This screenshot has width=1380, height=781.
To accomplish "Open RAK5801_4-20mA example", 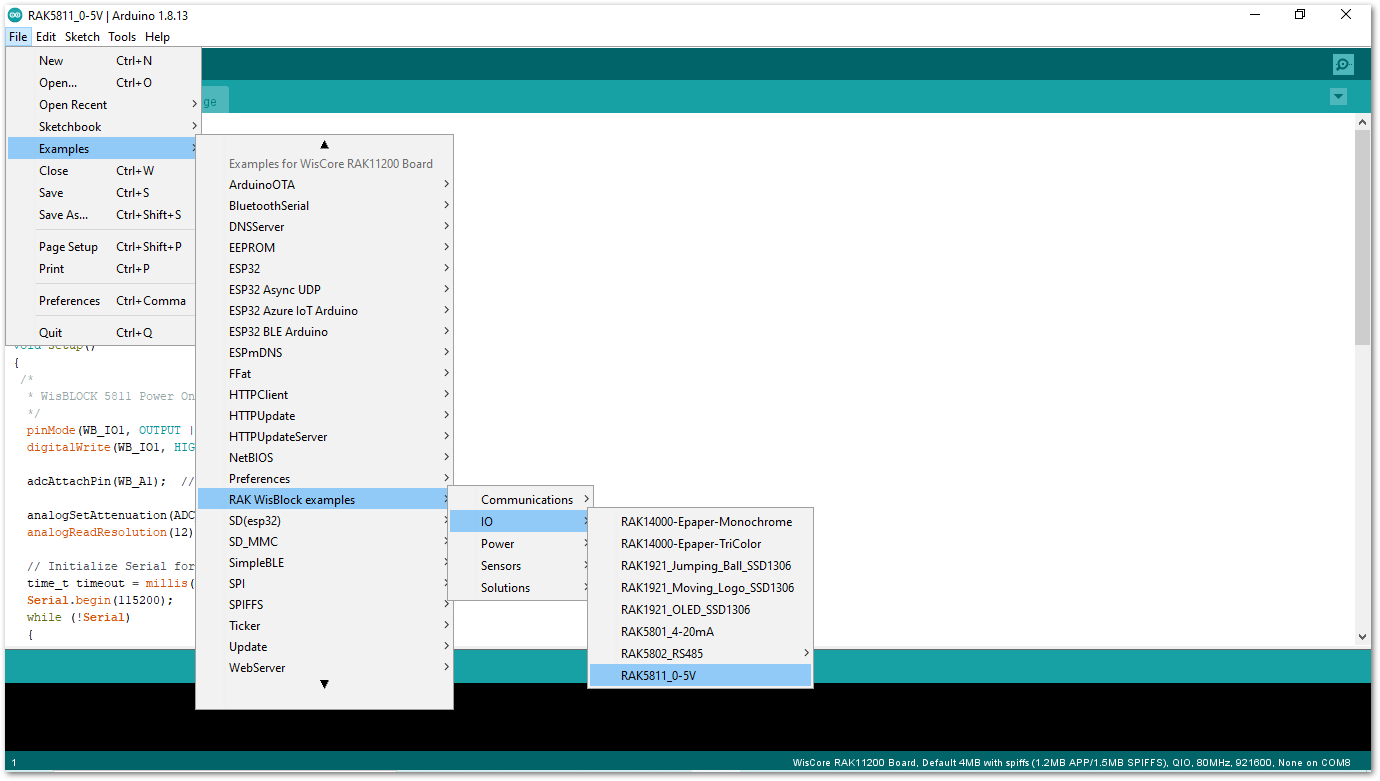I will coord(701,632).
